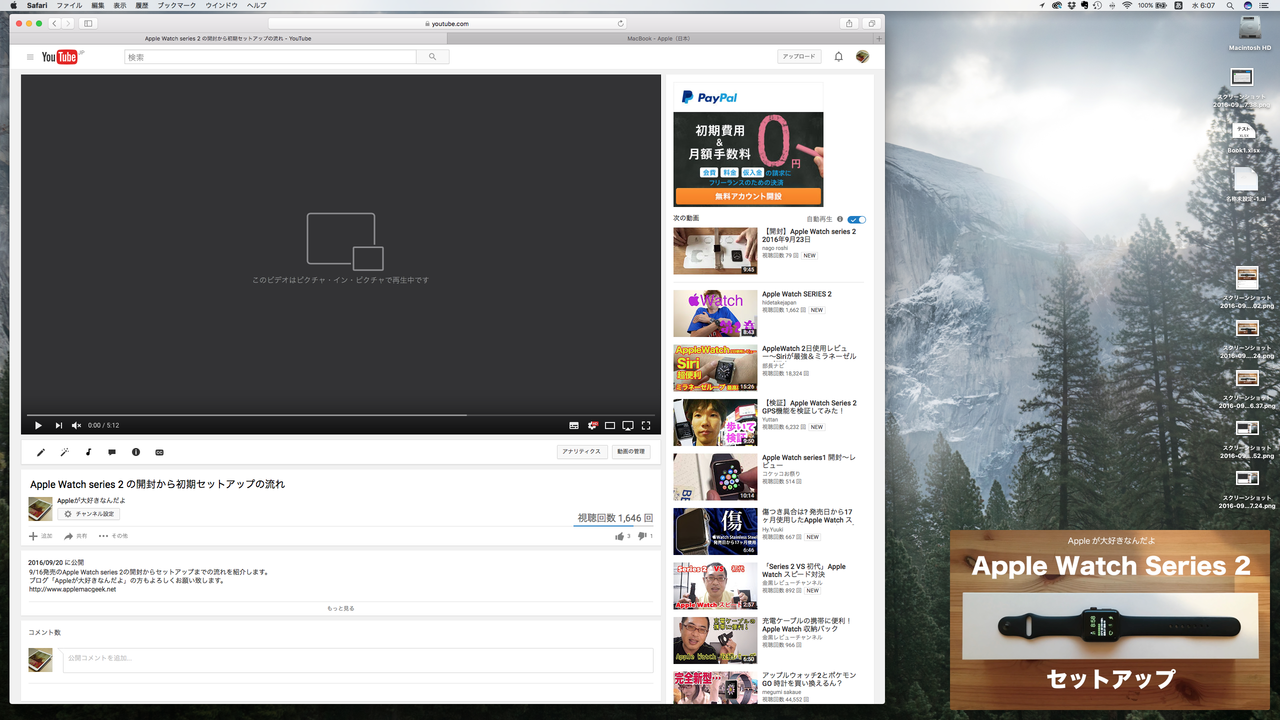The height and width of the screenshot is (720, 1280).
Task: Click the アナリティクス button
Action: [581, 452]
